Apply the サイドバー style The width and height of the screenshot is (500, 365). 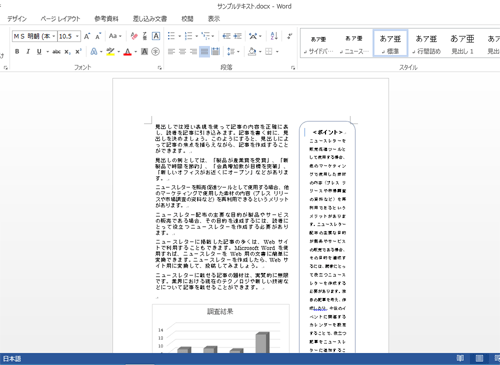point(318,44)
